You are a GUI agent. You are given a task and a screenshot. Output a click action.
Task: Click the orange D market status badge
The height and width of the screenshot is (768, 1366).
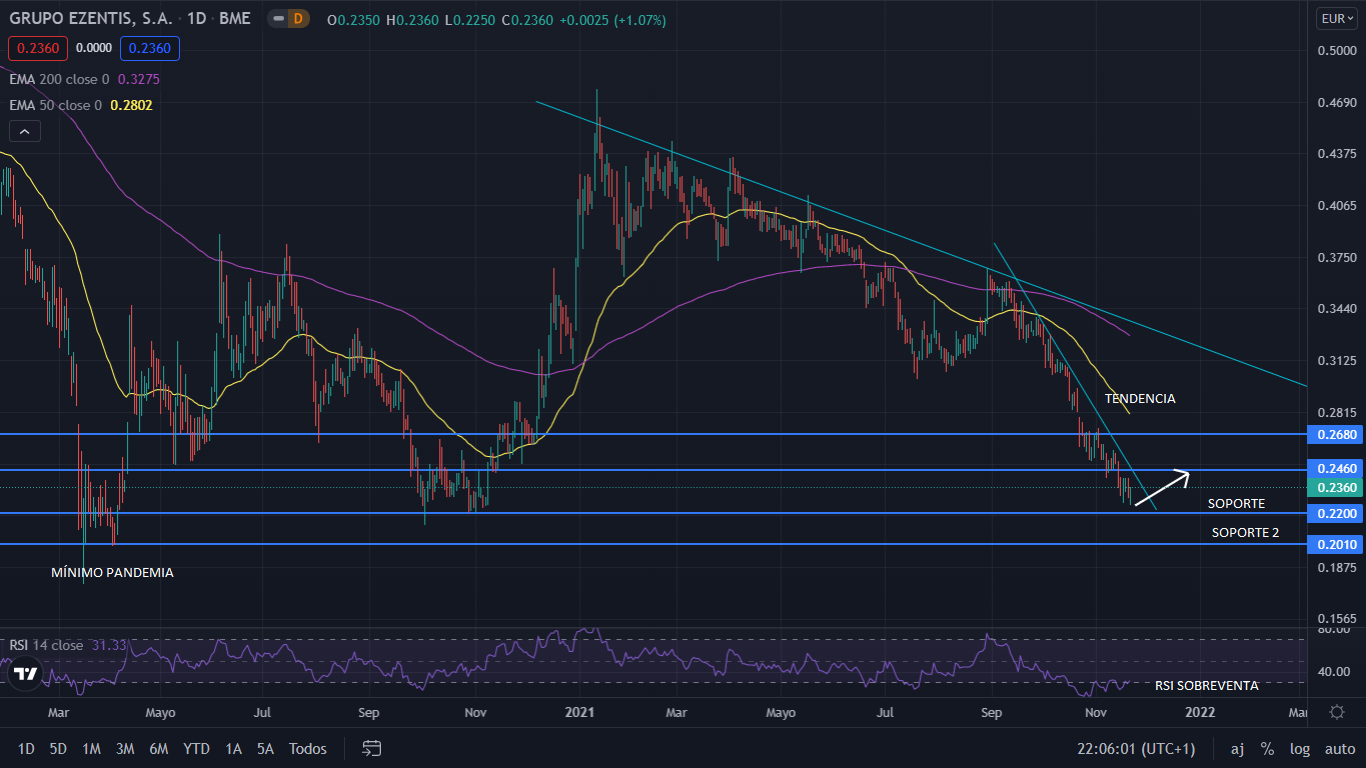[297, 20]
